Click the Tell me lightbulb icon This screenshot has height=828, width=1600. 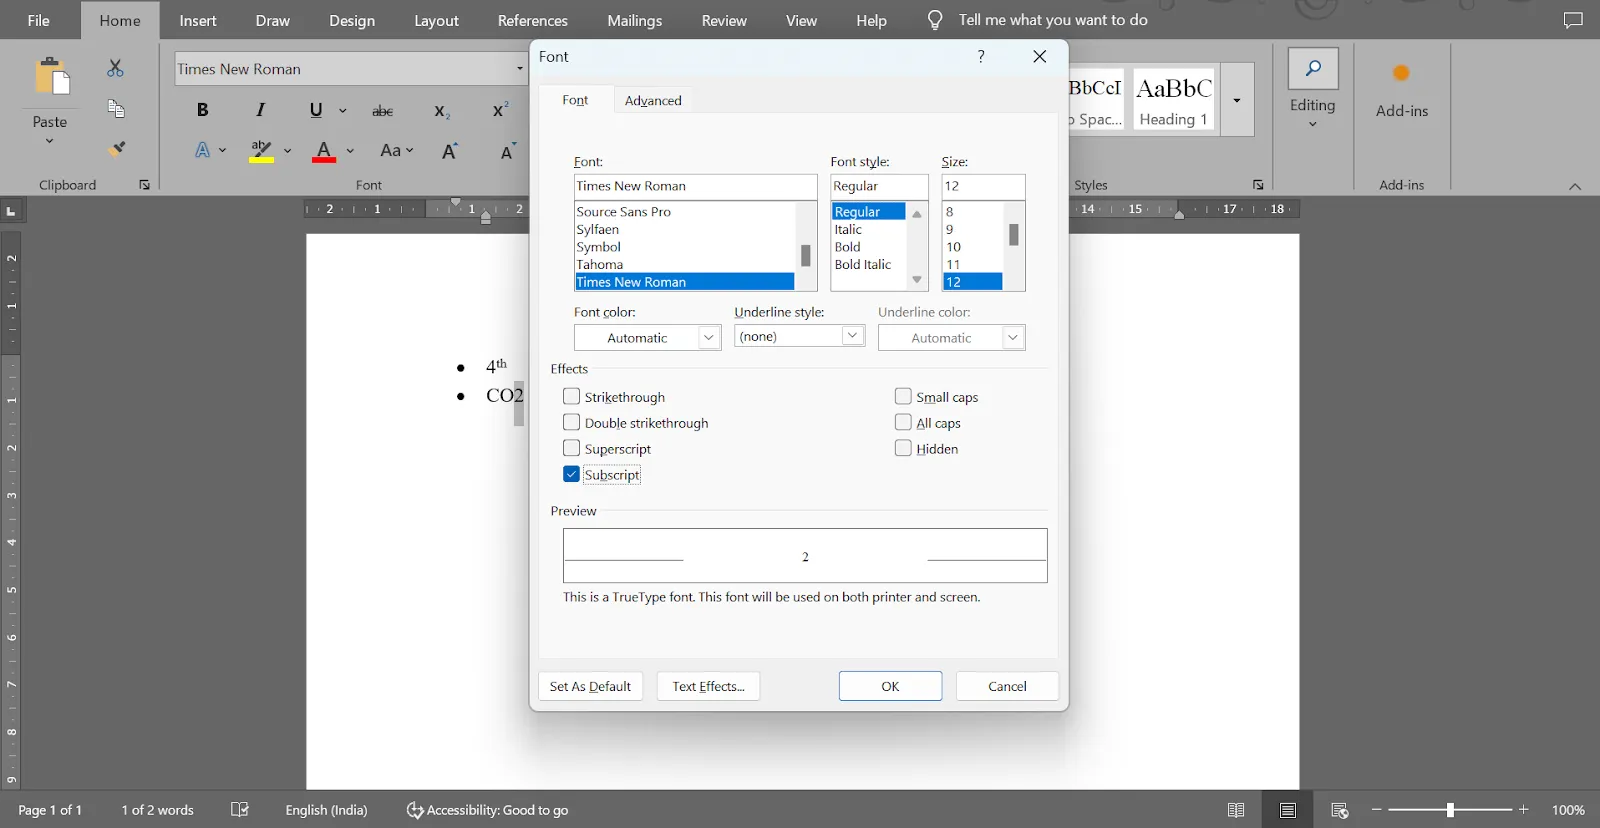click(935, 20)
